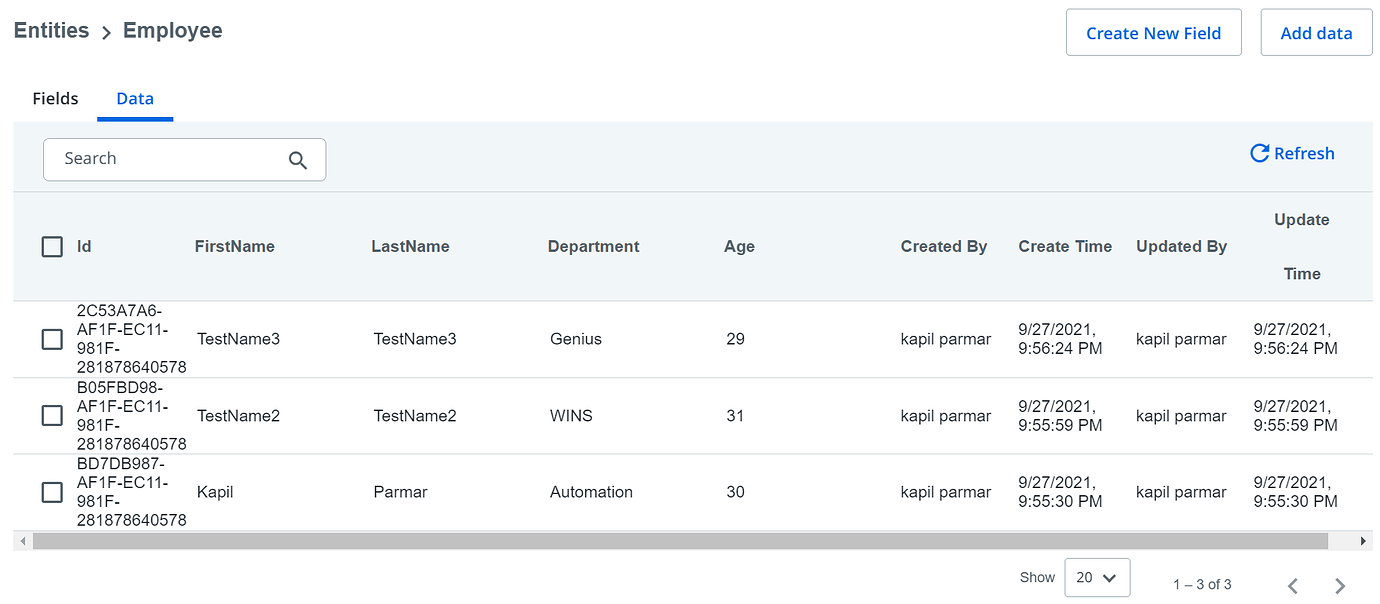Go to next page arrow

(x=1340, y=586)
